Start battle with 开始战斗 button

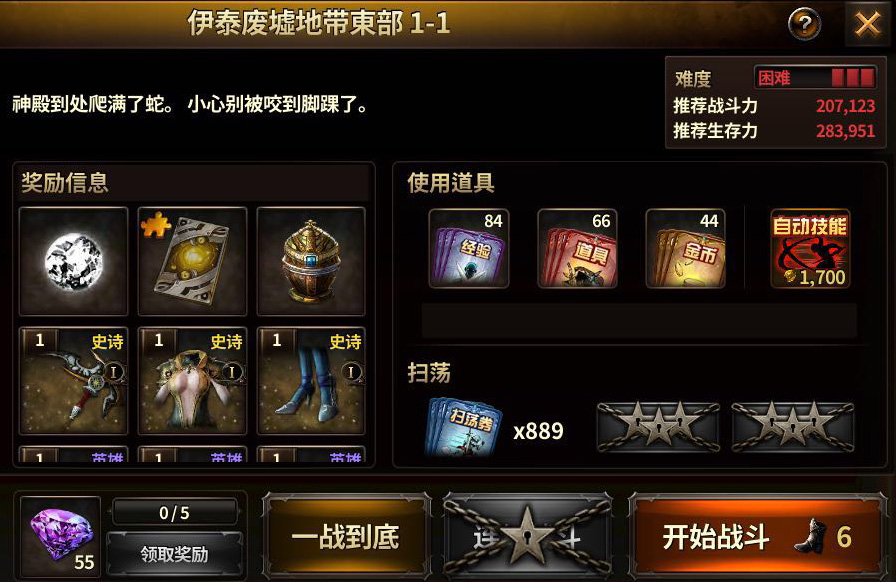(757, 536)
